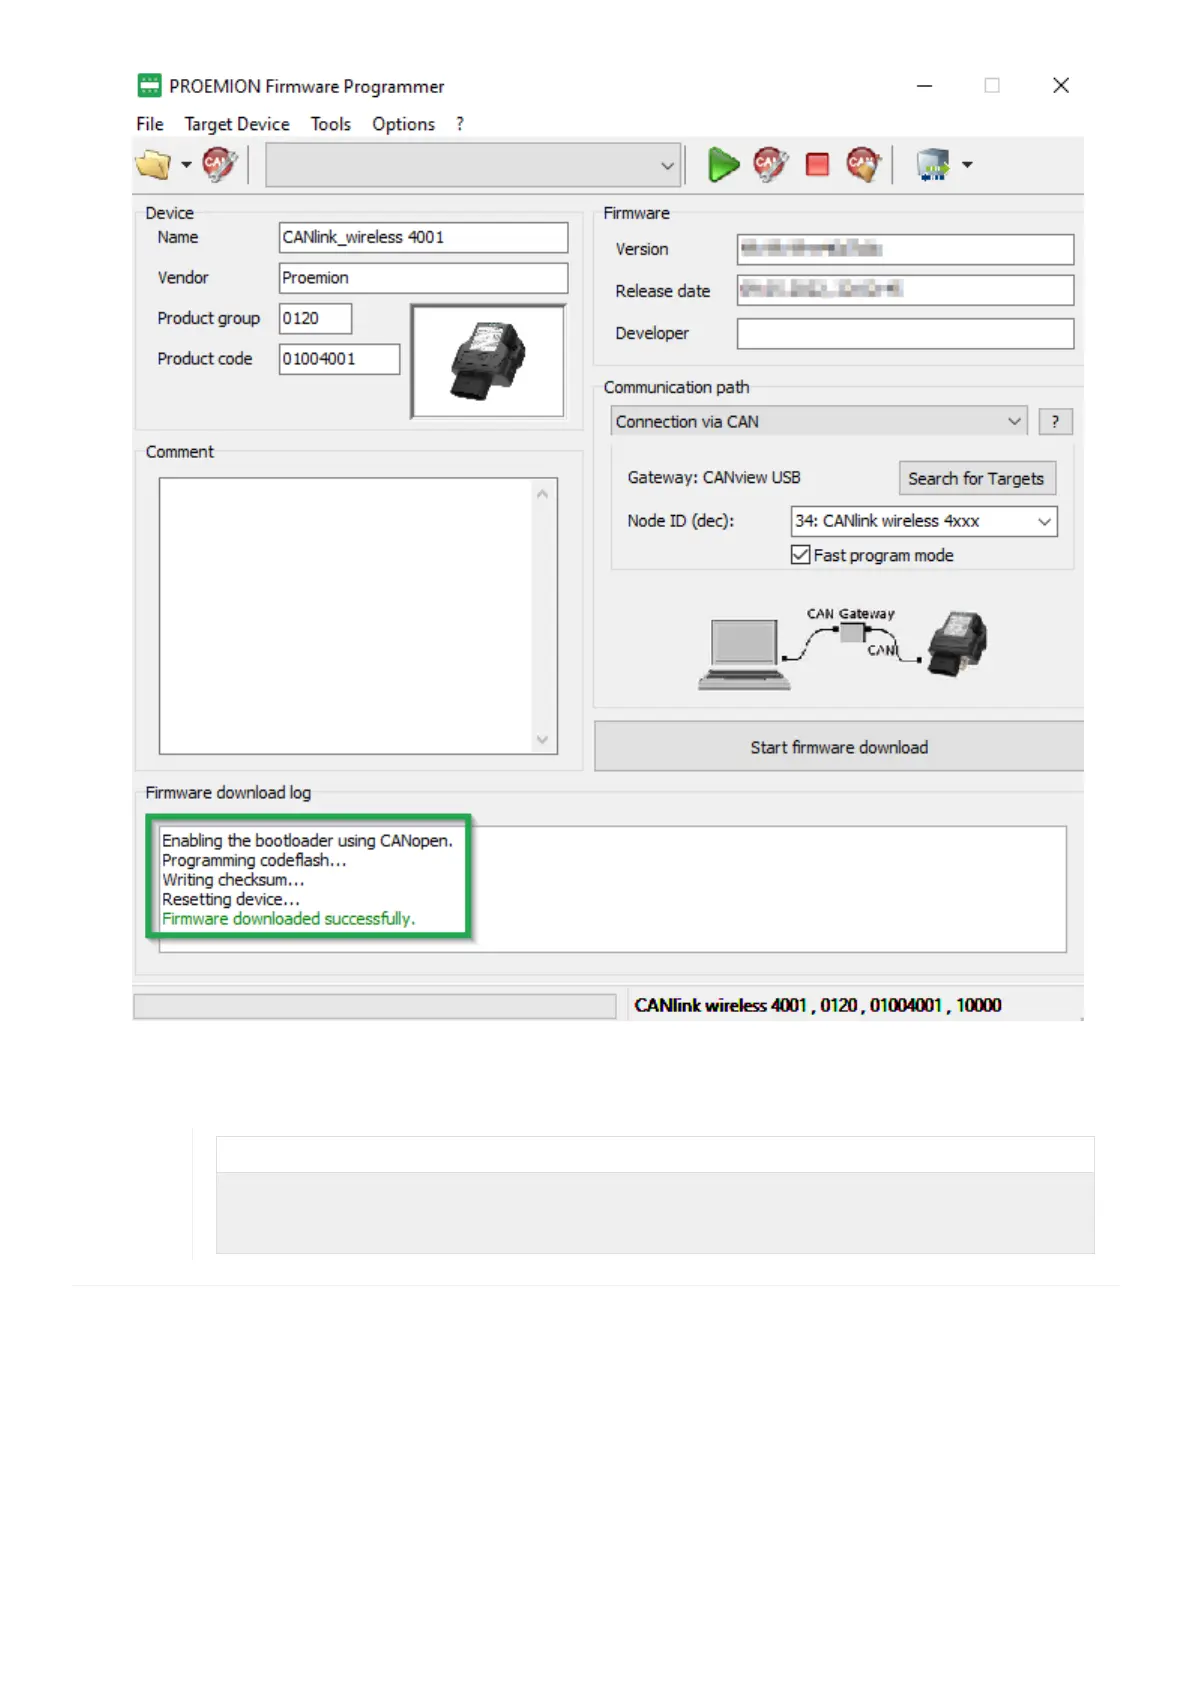Viewport: 1191px width, 1684px height.
Task: Open the File menu
Action: coord(150,124)
